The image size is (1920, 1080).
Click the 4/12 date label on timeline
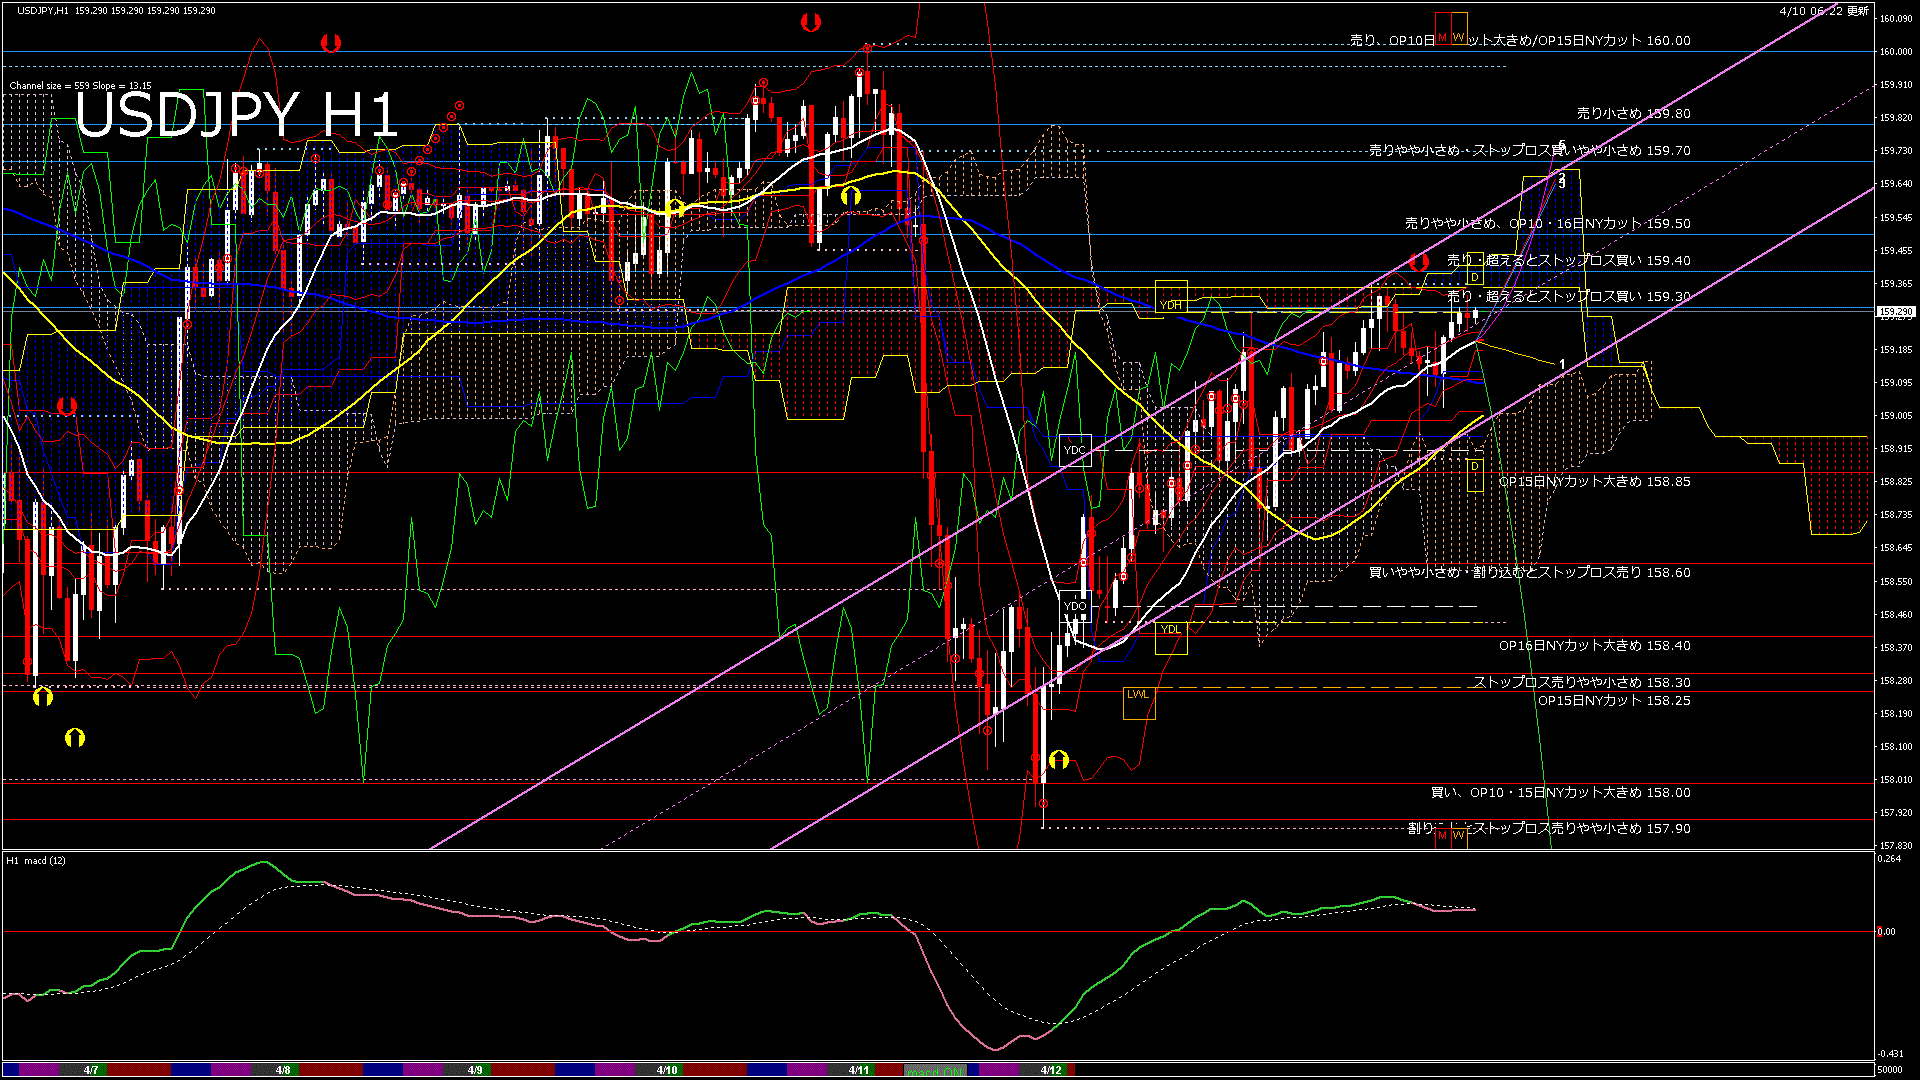tap(1051, 1070)
